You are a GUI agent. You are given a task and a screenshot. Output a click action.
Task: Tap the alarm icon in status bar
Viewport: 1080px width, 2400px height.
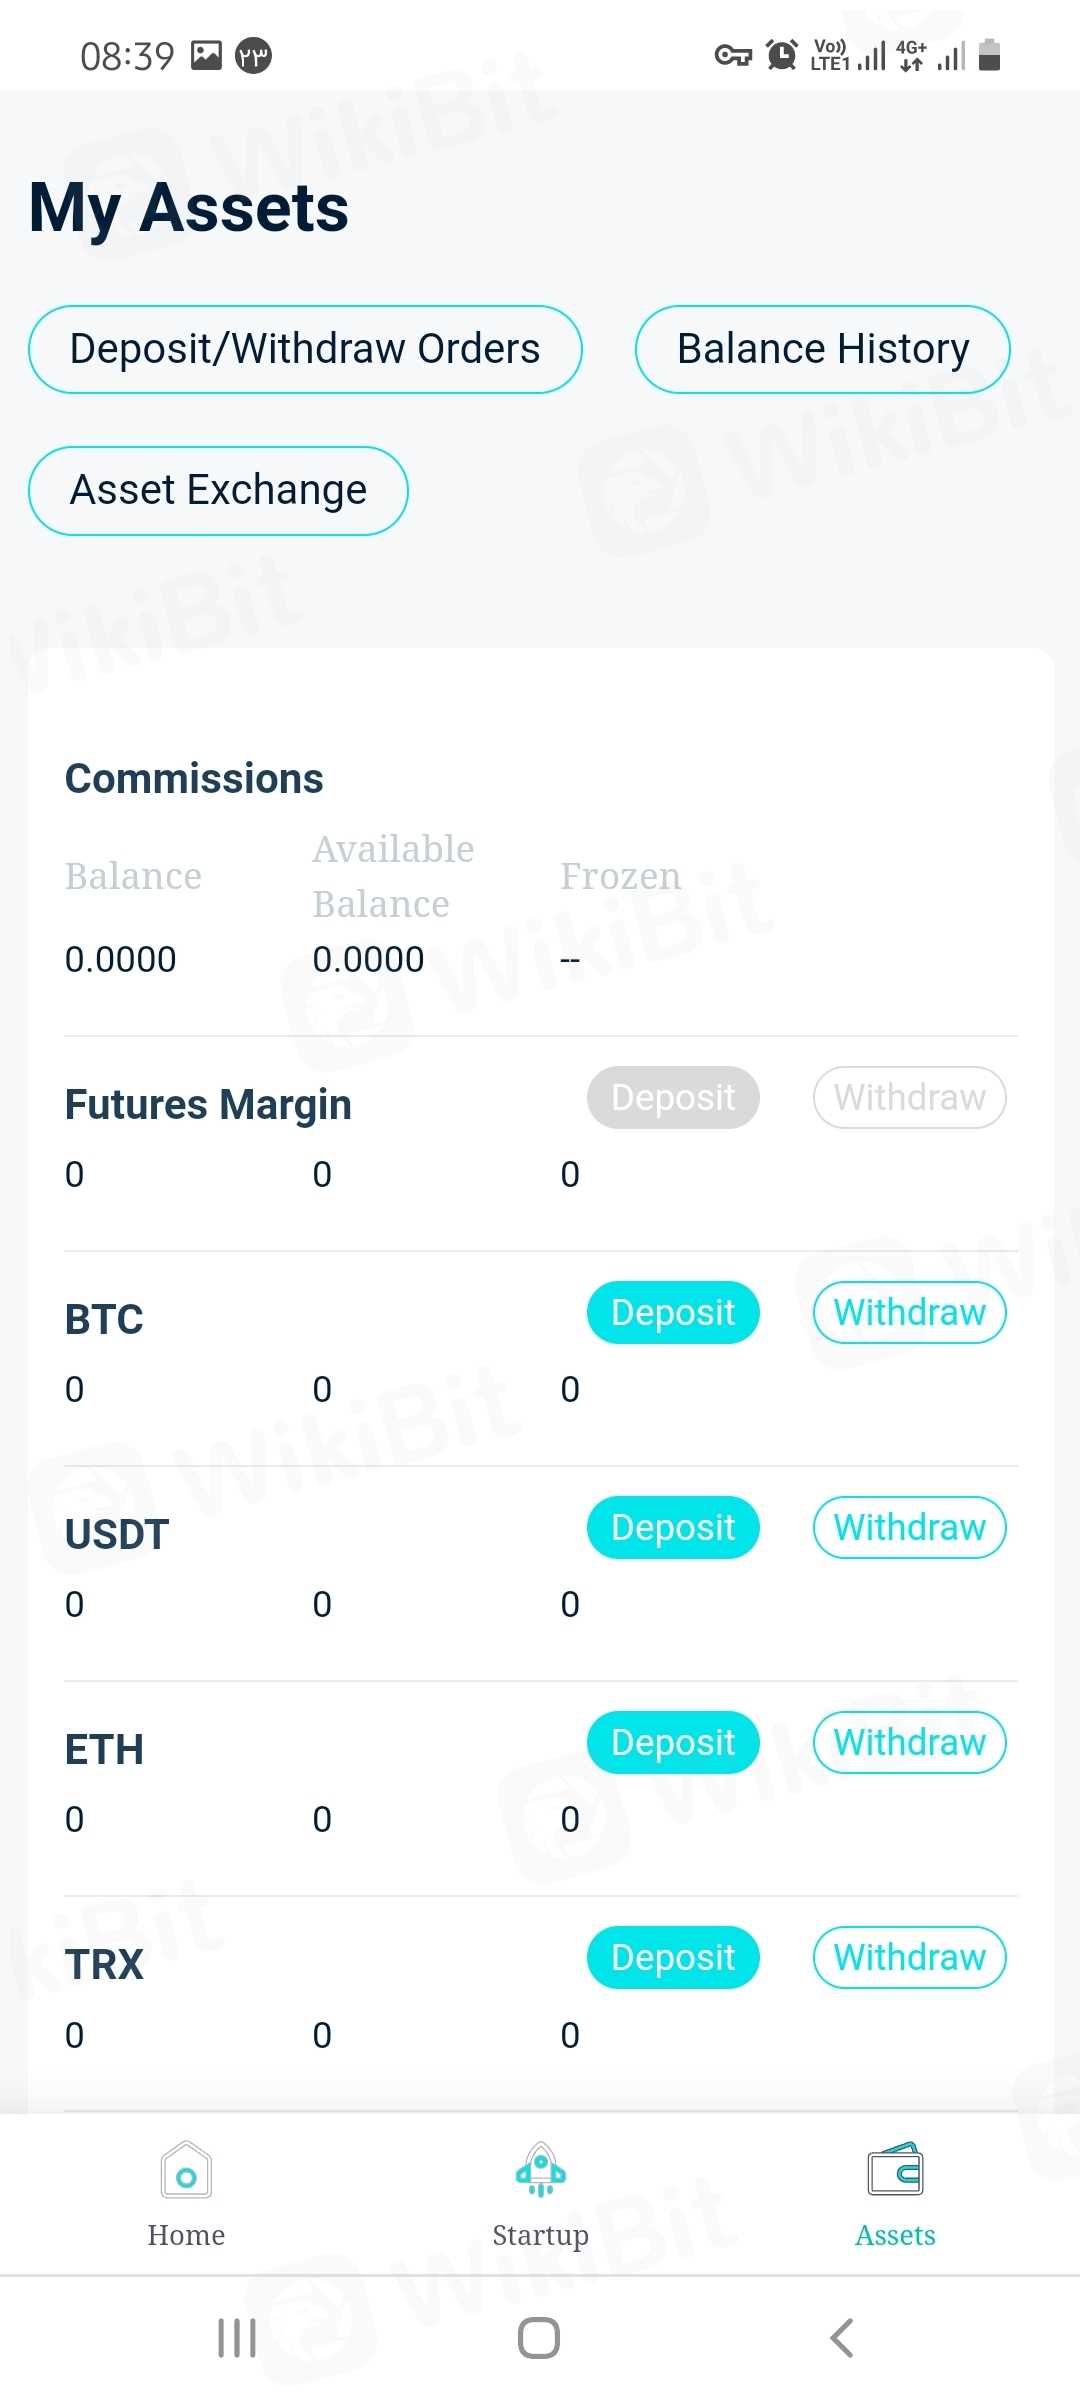point(781,55)
